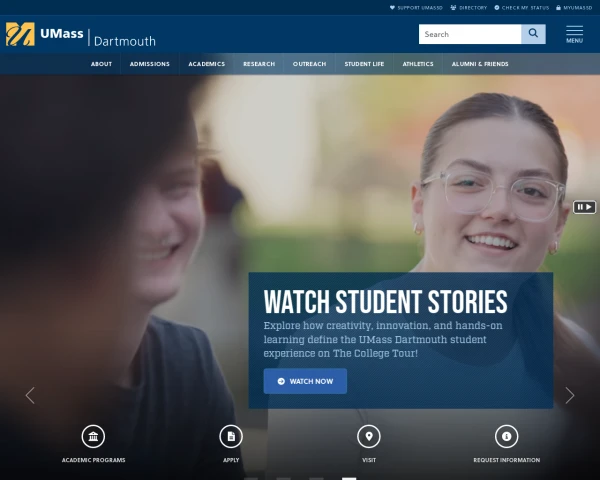Click the Watch Student Stories heading
The image size is (600, 480).
click(386, 302)
